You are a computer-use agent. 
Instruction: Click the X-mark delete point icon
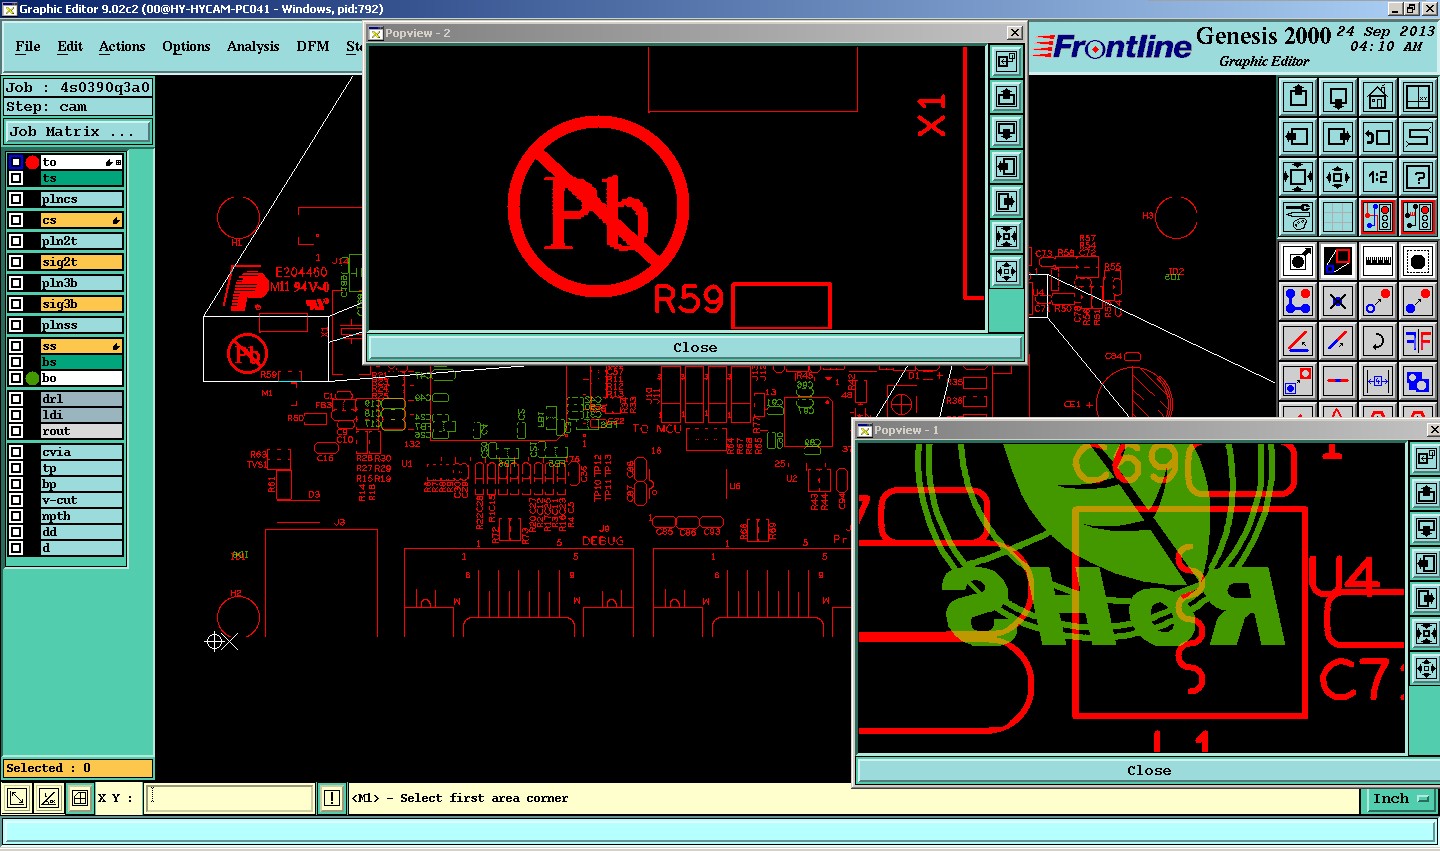pyautogui.click(x=1338, y=301)
